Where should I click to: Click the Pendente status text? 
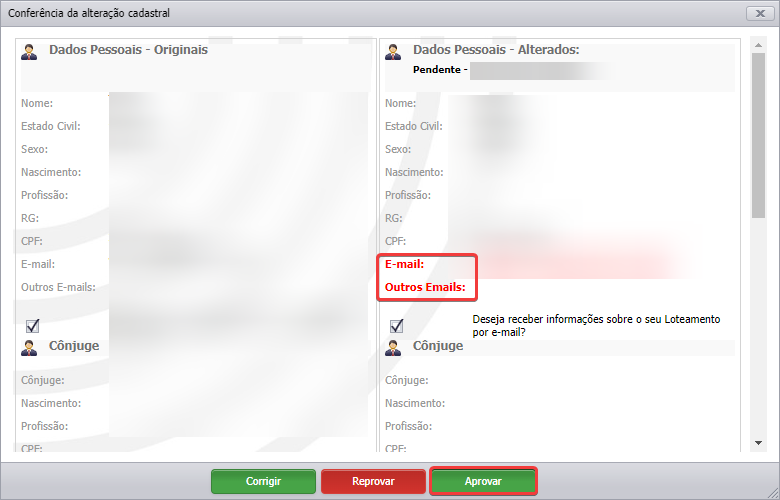[440, 70]
